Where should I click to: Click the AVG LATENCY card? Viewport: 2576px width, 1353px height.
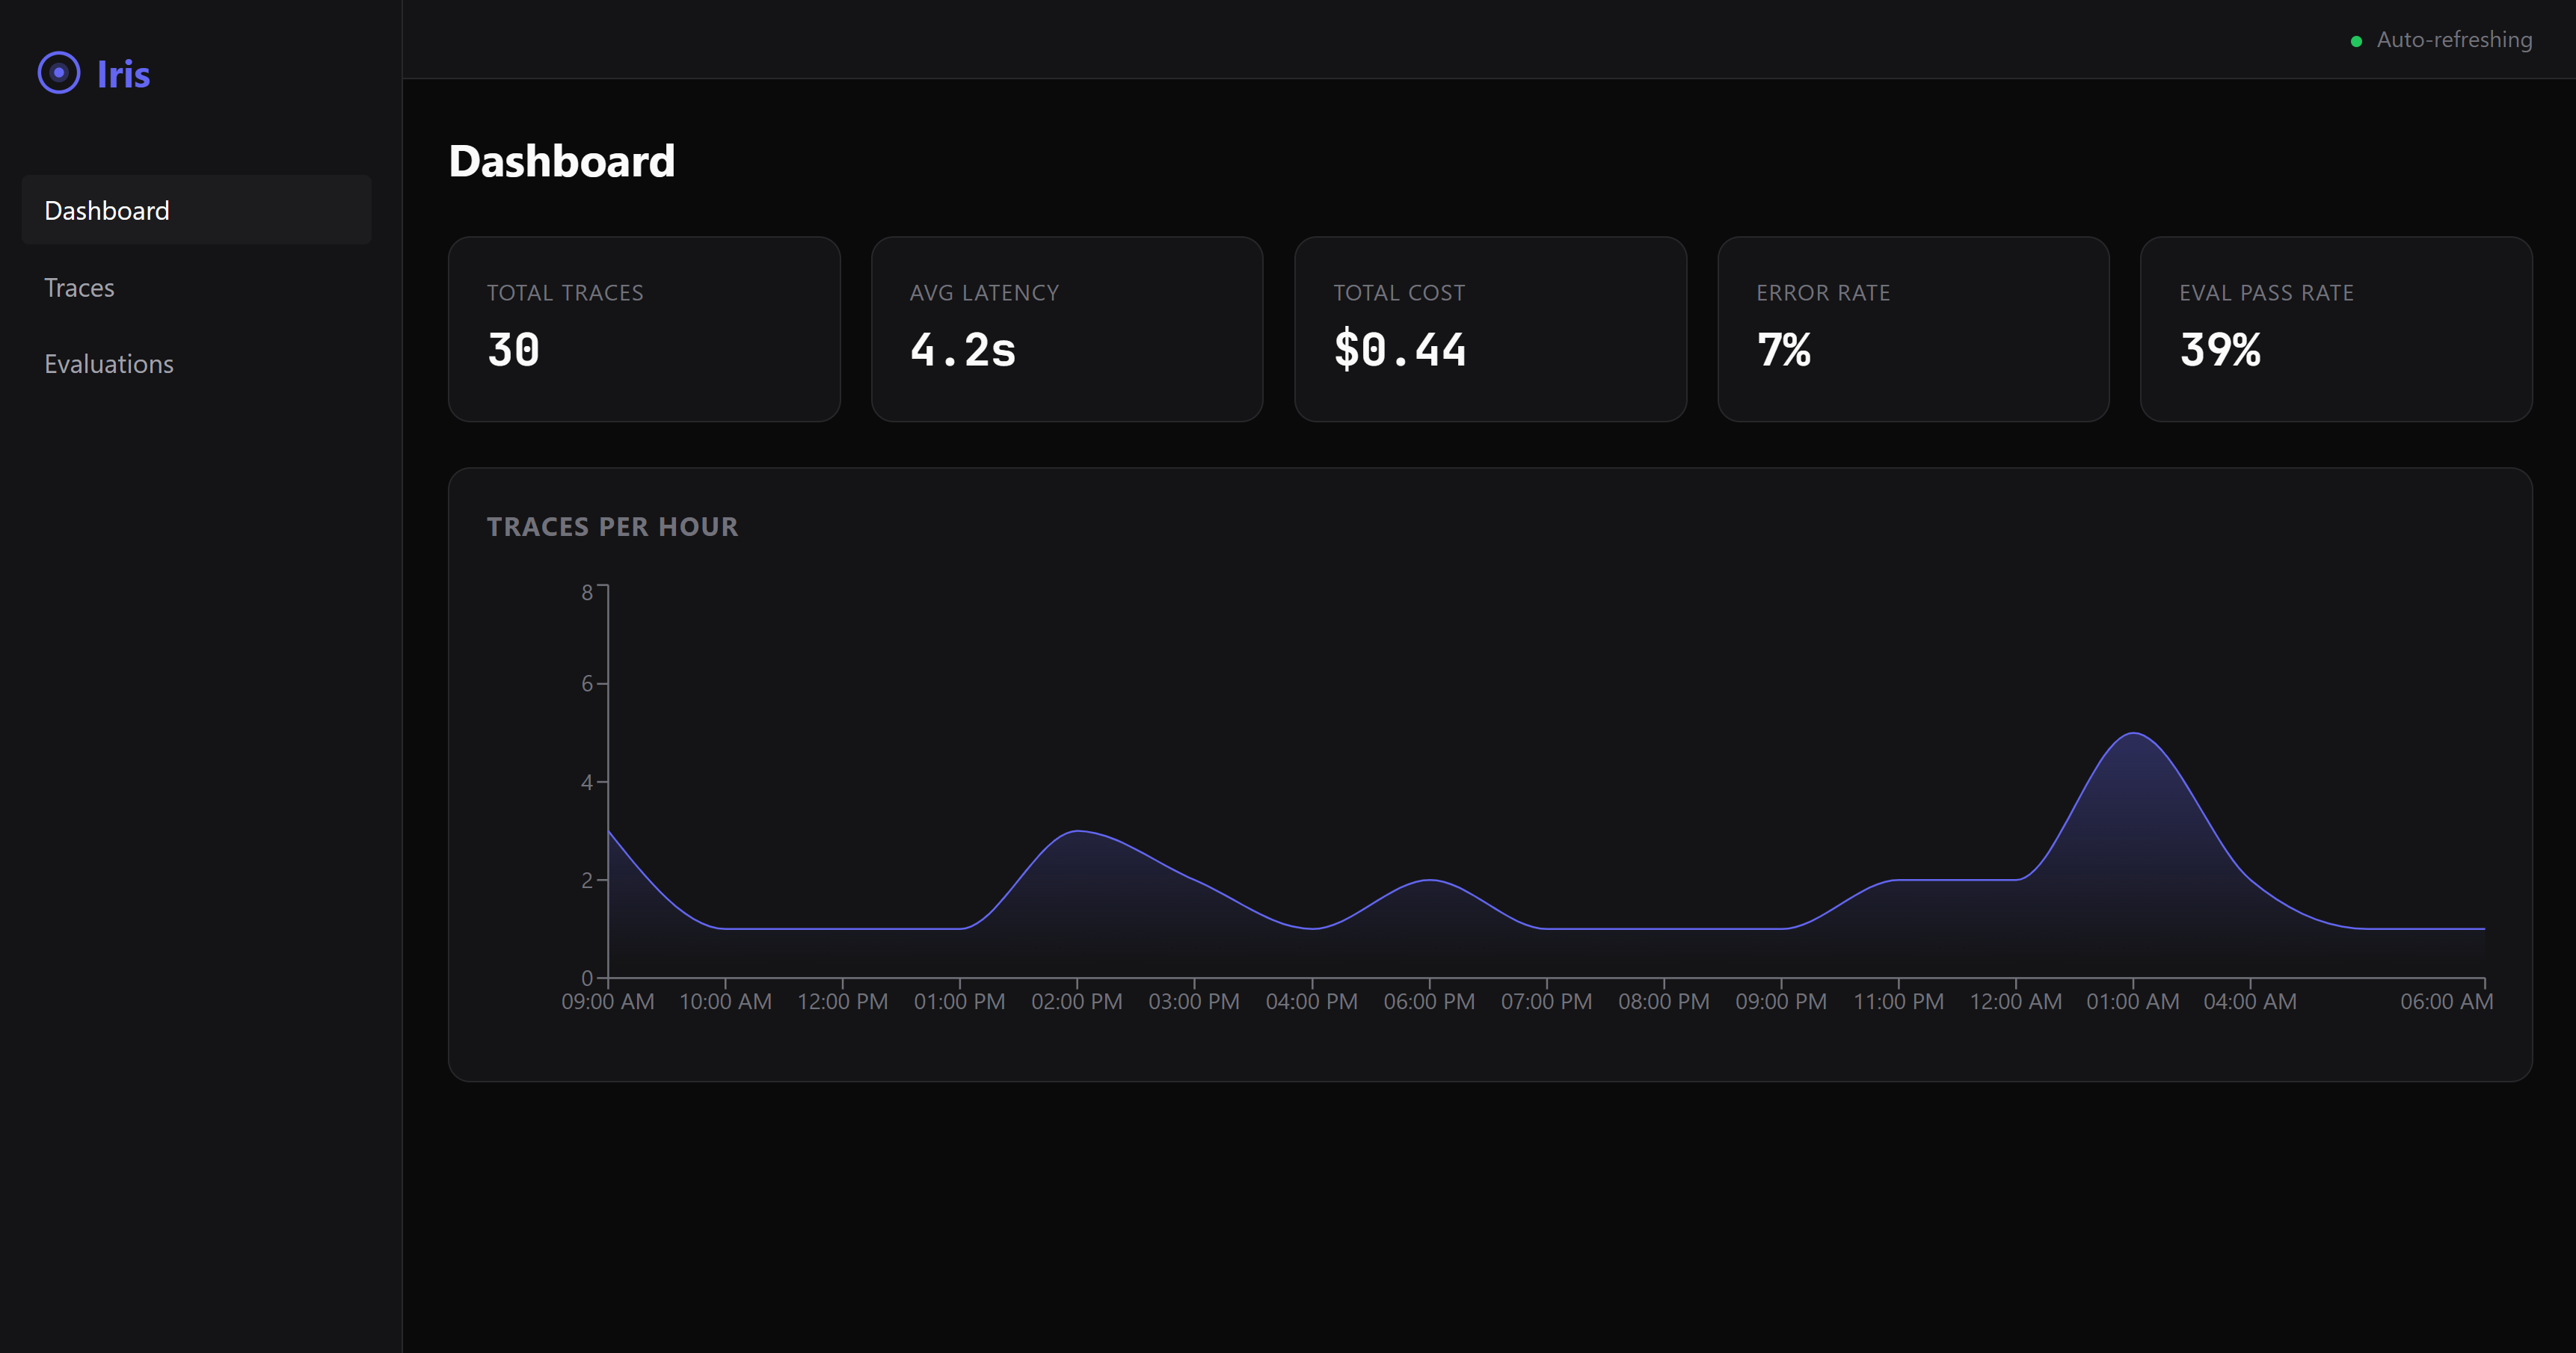coord(1067,328)
